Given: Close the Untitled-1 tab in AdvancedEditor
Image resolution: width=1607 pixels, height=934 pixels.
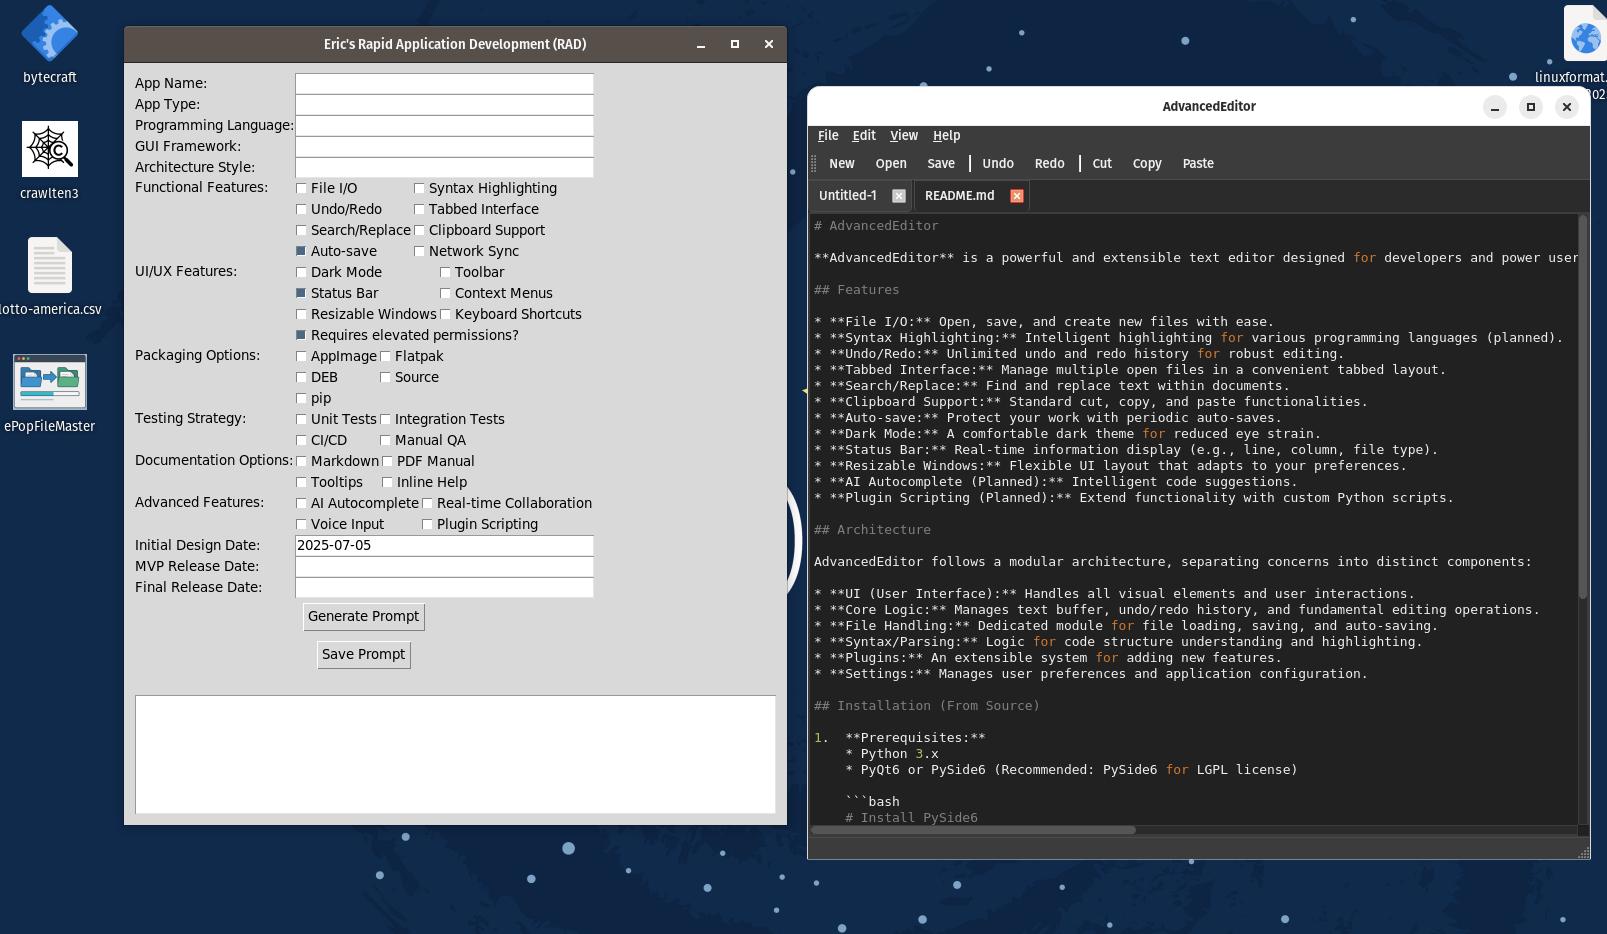Looking at the screenshot, I should click(898, 196).
